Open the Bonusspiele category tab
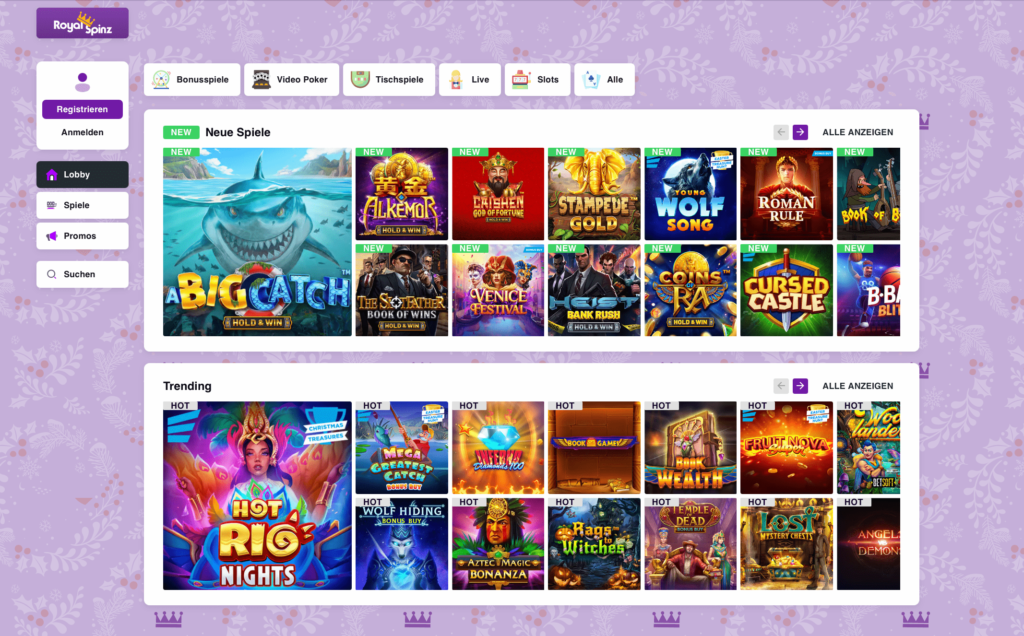 click(192, 80)
